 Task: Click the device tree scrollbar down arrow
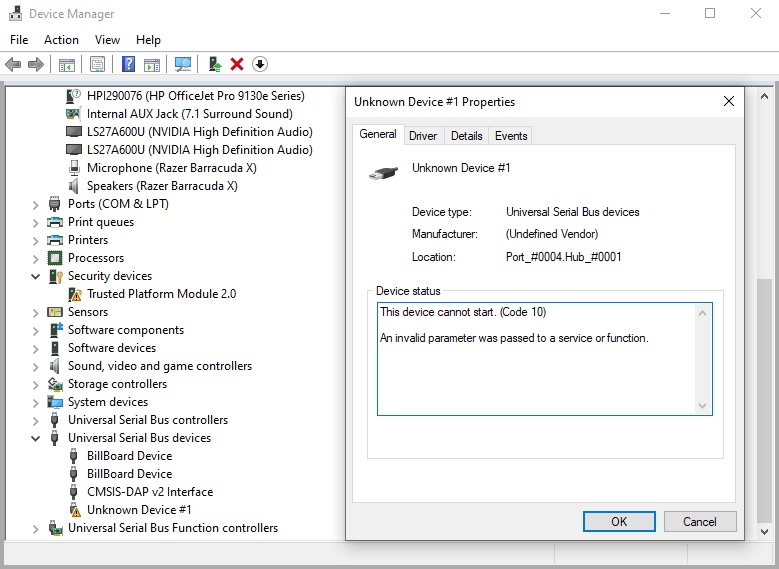pos(765,532)
